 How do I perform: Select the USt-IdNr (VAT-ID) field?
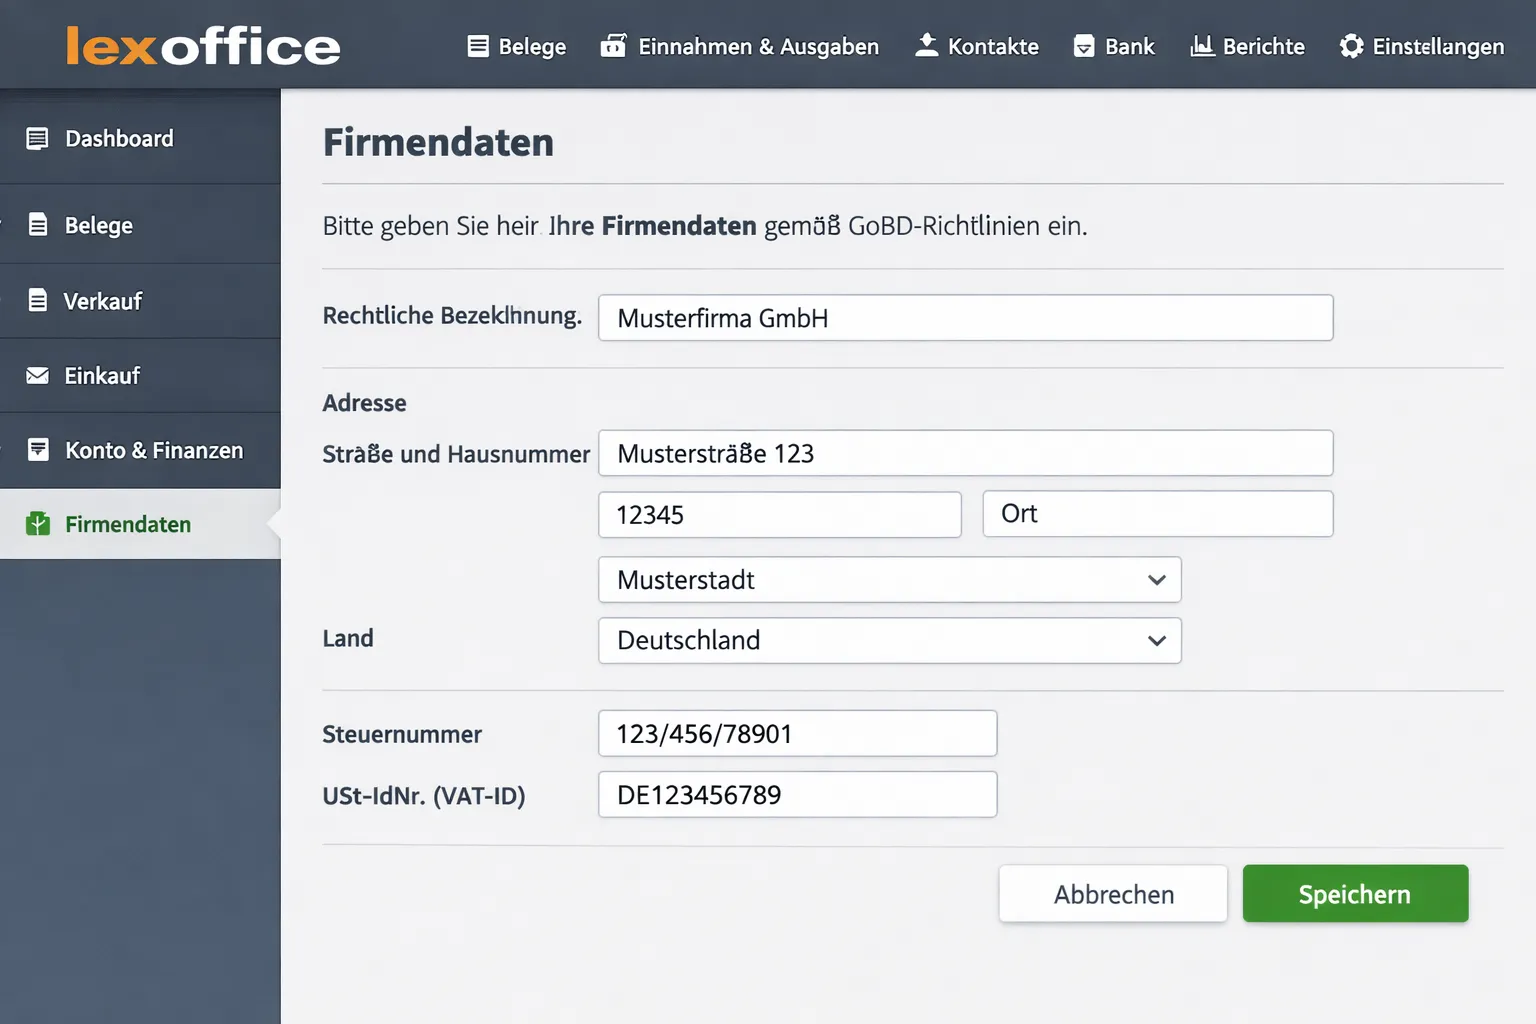click(797, 795)
